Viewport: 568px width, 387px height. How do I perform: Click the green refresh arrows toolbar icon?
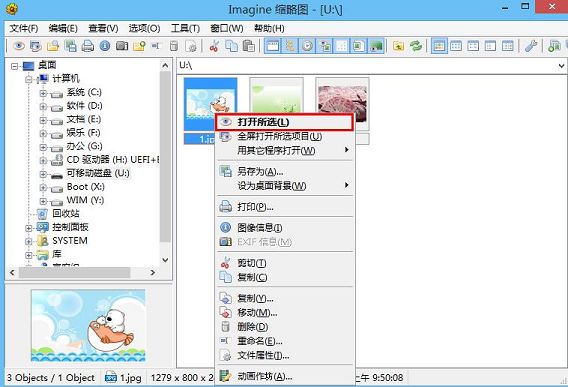(416, 46)
